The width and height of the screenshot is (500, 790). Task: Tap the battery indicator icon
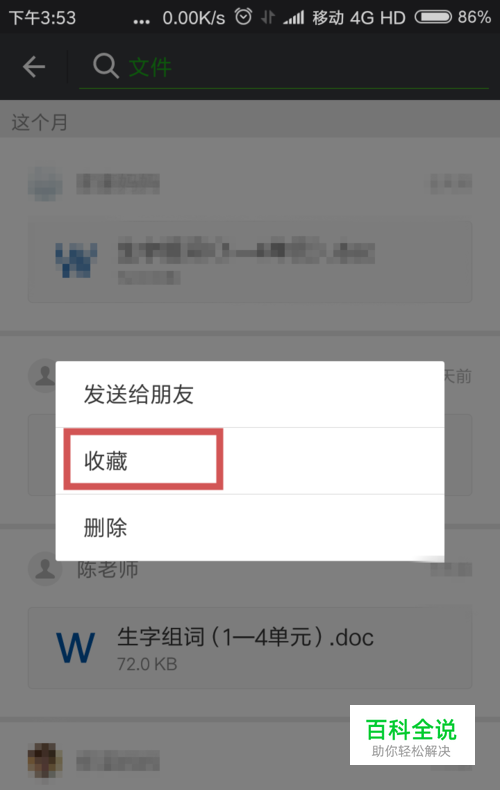[x=433, y=17]
